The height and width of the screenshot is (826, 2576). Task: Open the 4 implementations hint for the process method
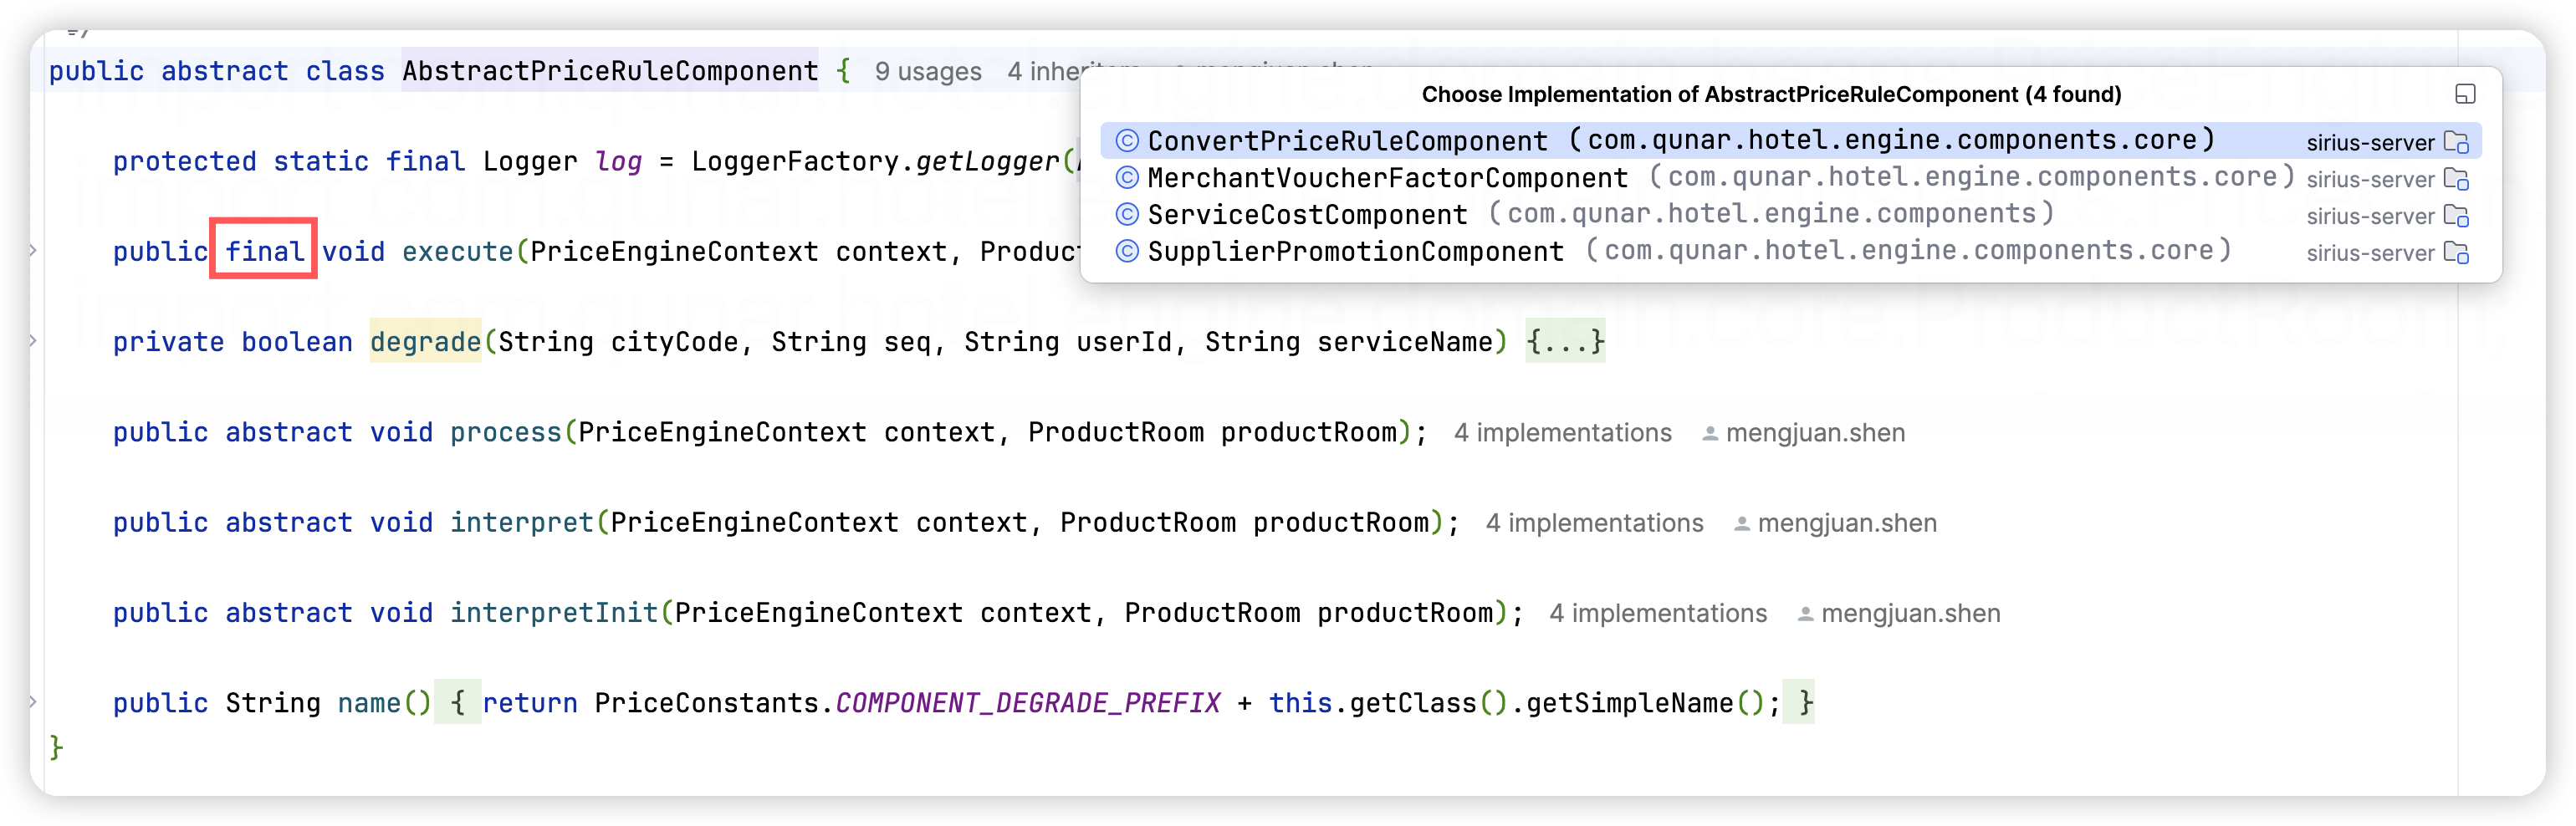pos(1562,433)
